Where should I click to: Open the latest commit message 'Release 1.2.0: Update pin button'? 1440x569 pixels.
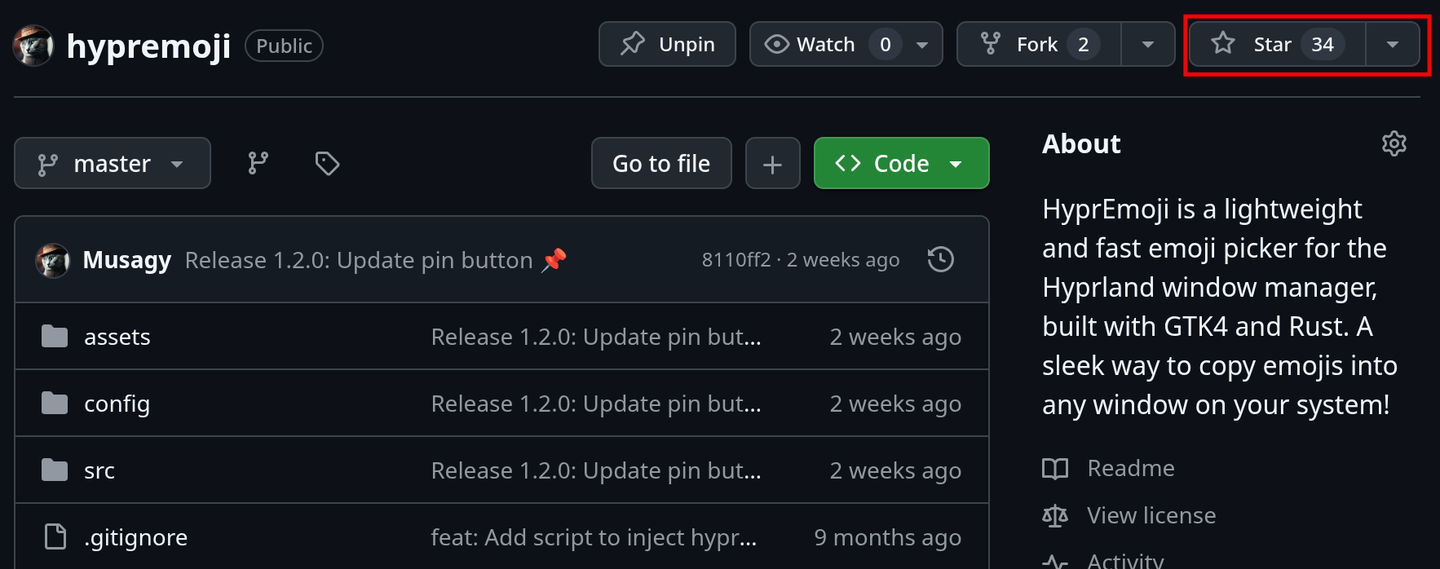point(376,260)
